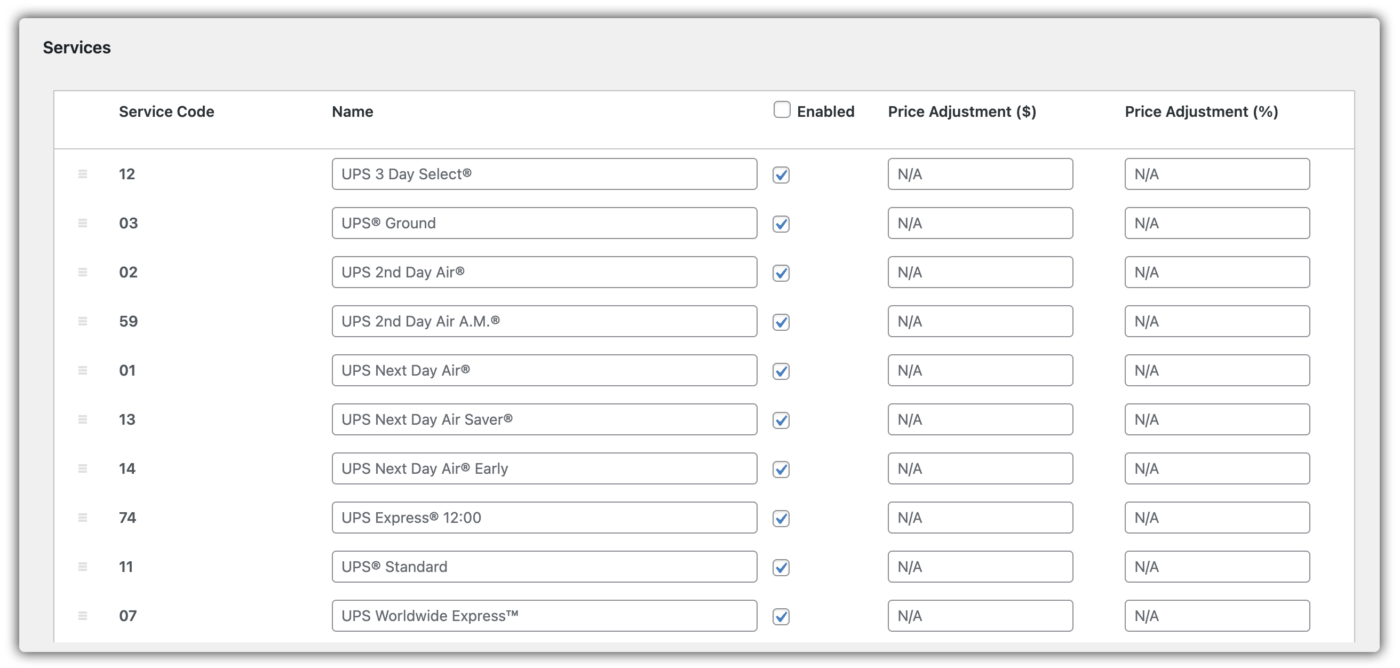Uncheck enabled box for service code 01
Screen dimensions: 1400x668
[782, 371]
